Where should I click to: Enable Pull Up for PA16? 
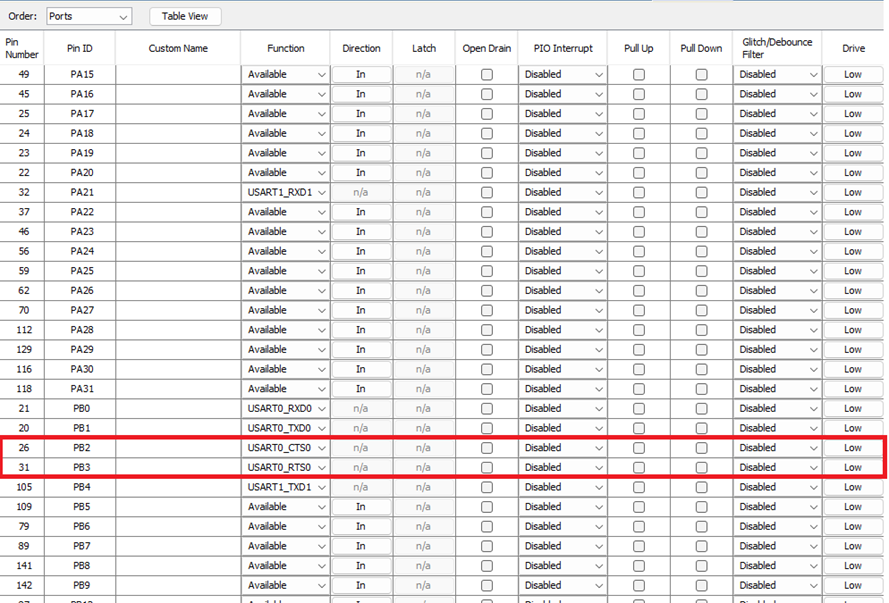[638, 94]
